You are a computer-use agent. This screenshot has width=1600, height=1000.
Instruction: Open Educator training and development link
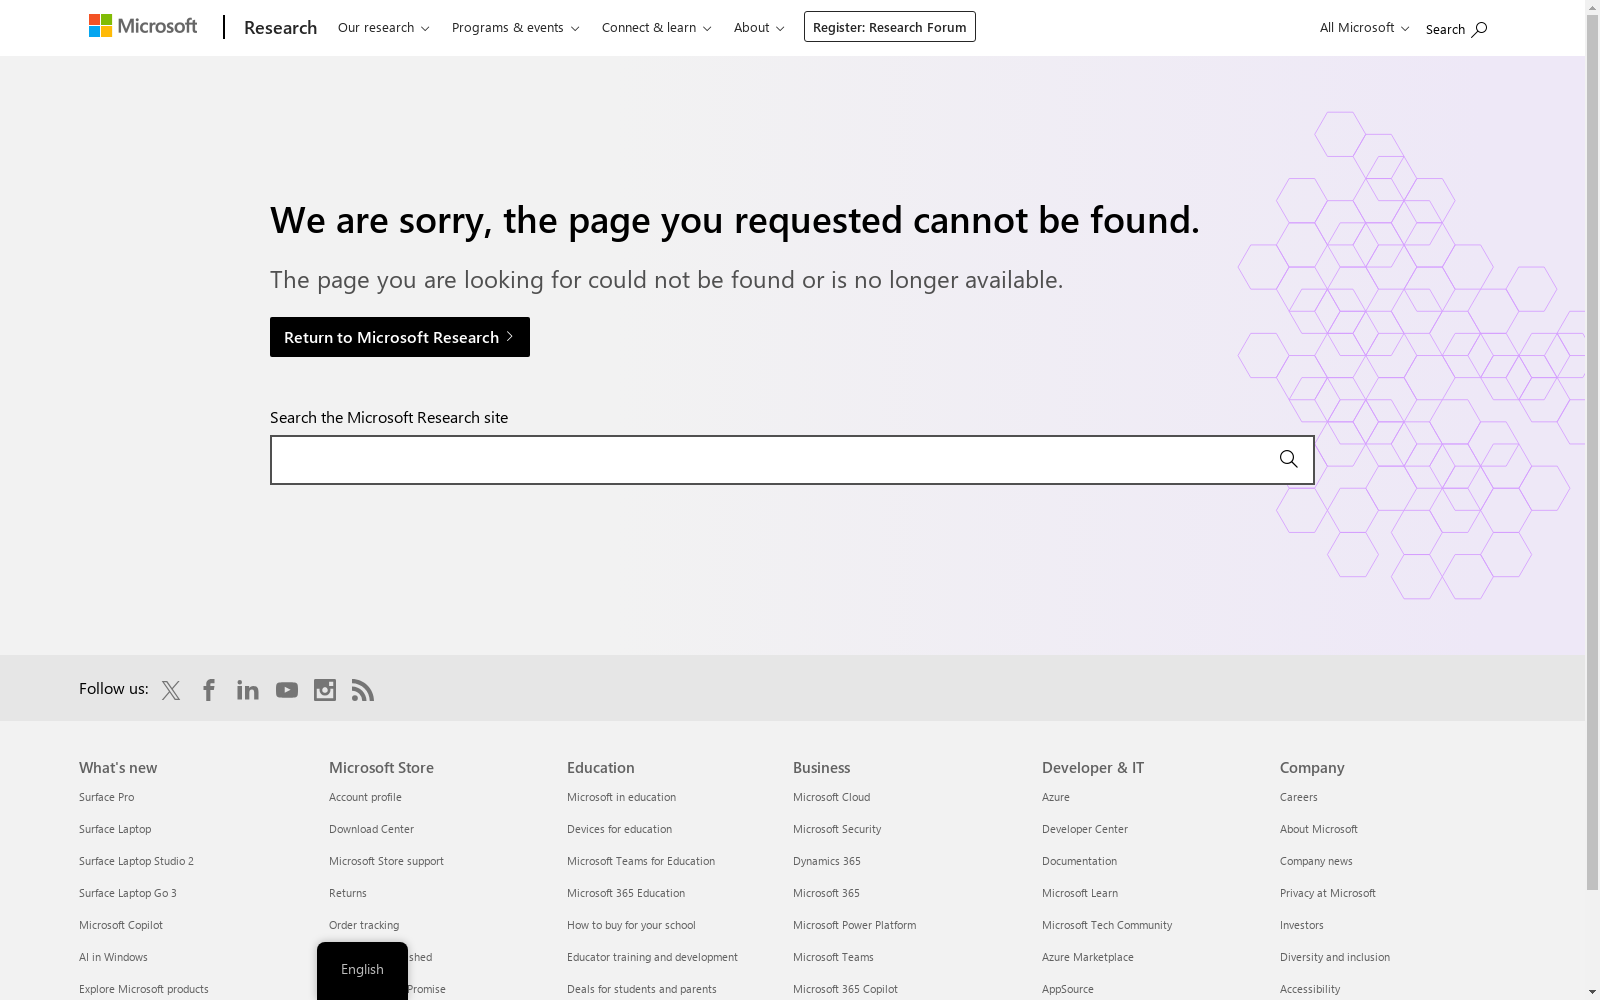tap(652, 957)
